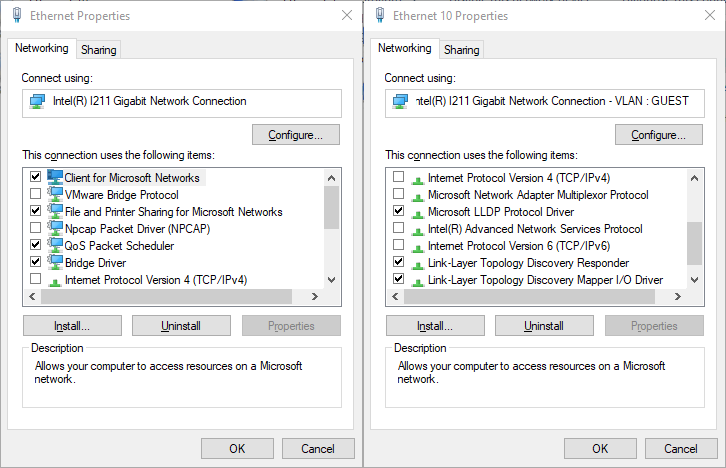Screen dimensions: 726x468
Task: Uncheck Bridge Driver checkbox
Action: click(35, 262)
